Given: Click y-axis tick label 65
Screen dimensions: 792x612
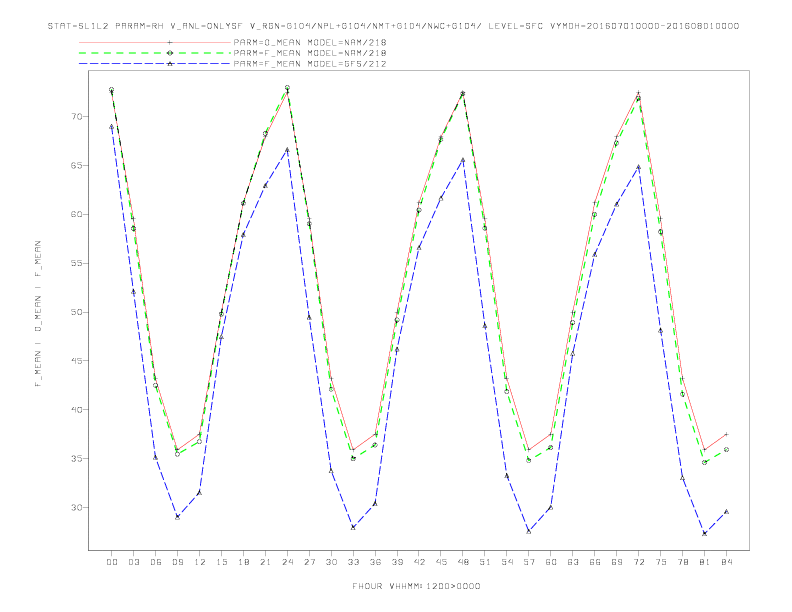Looking at the screenshot, I should 76,166.
